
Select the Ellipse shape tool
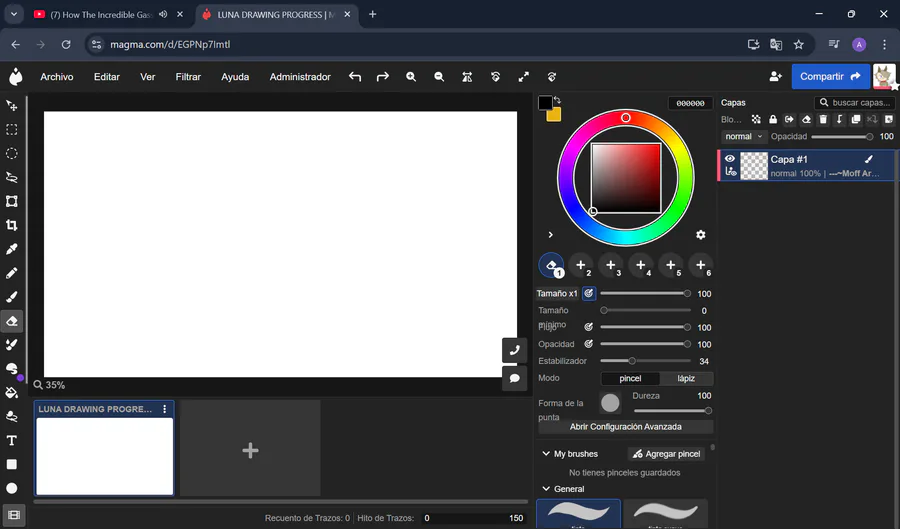coord(11,488)
